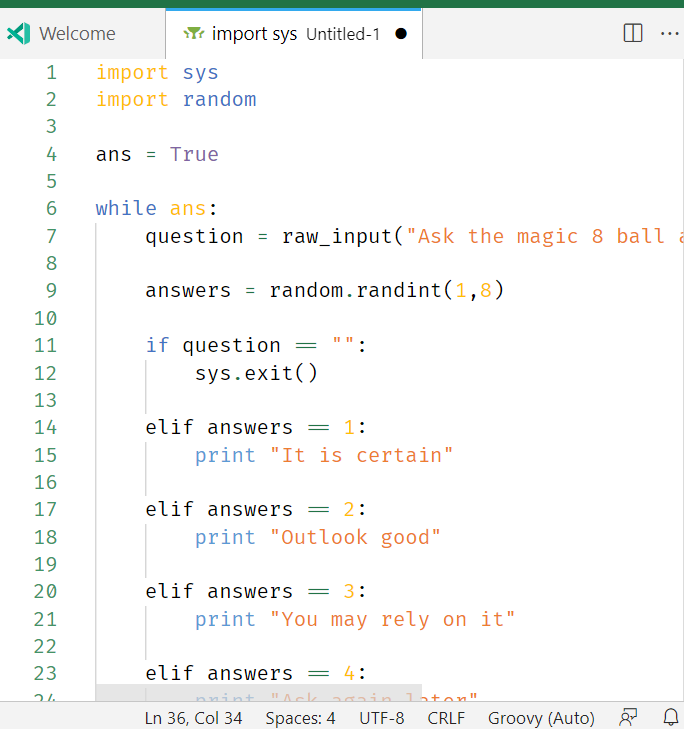
Task: Open the feedback icon in status bar
Action: pos(628,717)
